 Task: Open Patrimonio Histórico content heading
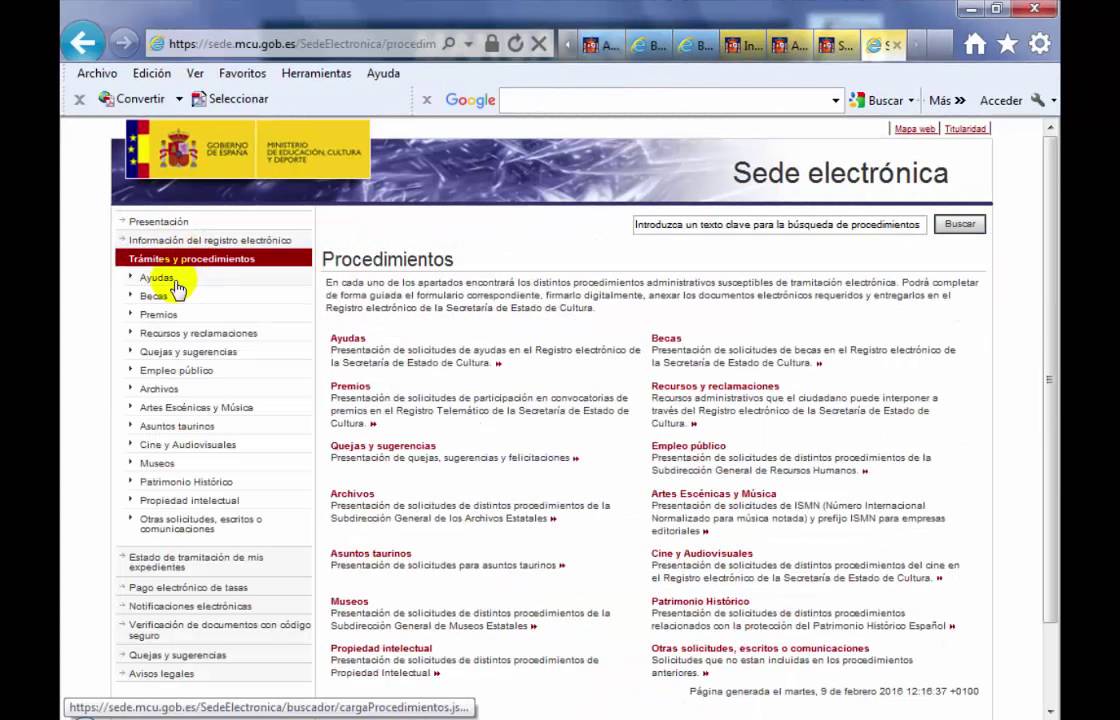click(x=700, y=601)
